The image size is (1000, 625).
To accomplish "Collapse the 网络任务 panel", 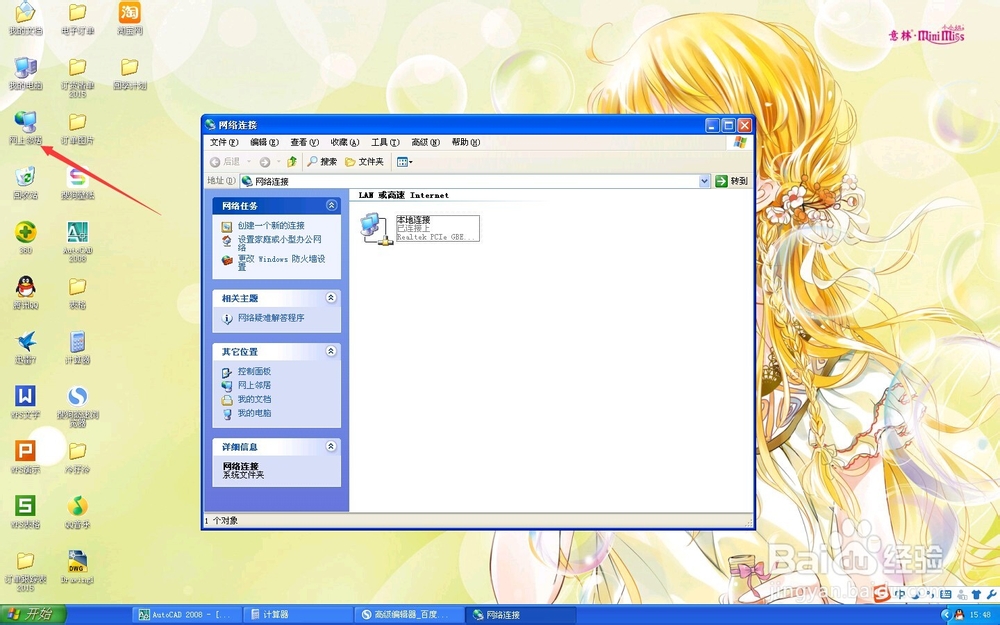I will coord(331,205).
